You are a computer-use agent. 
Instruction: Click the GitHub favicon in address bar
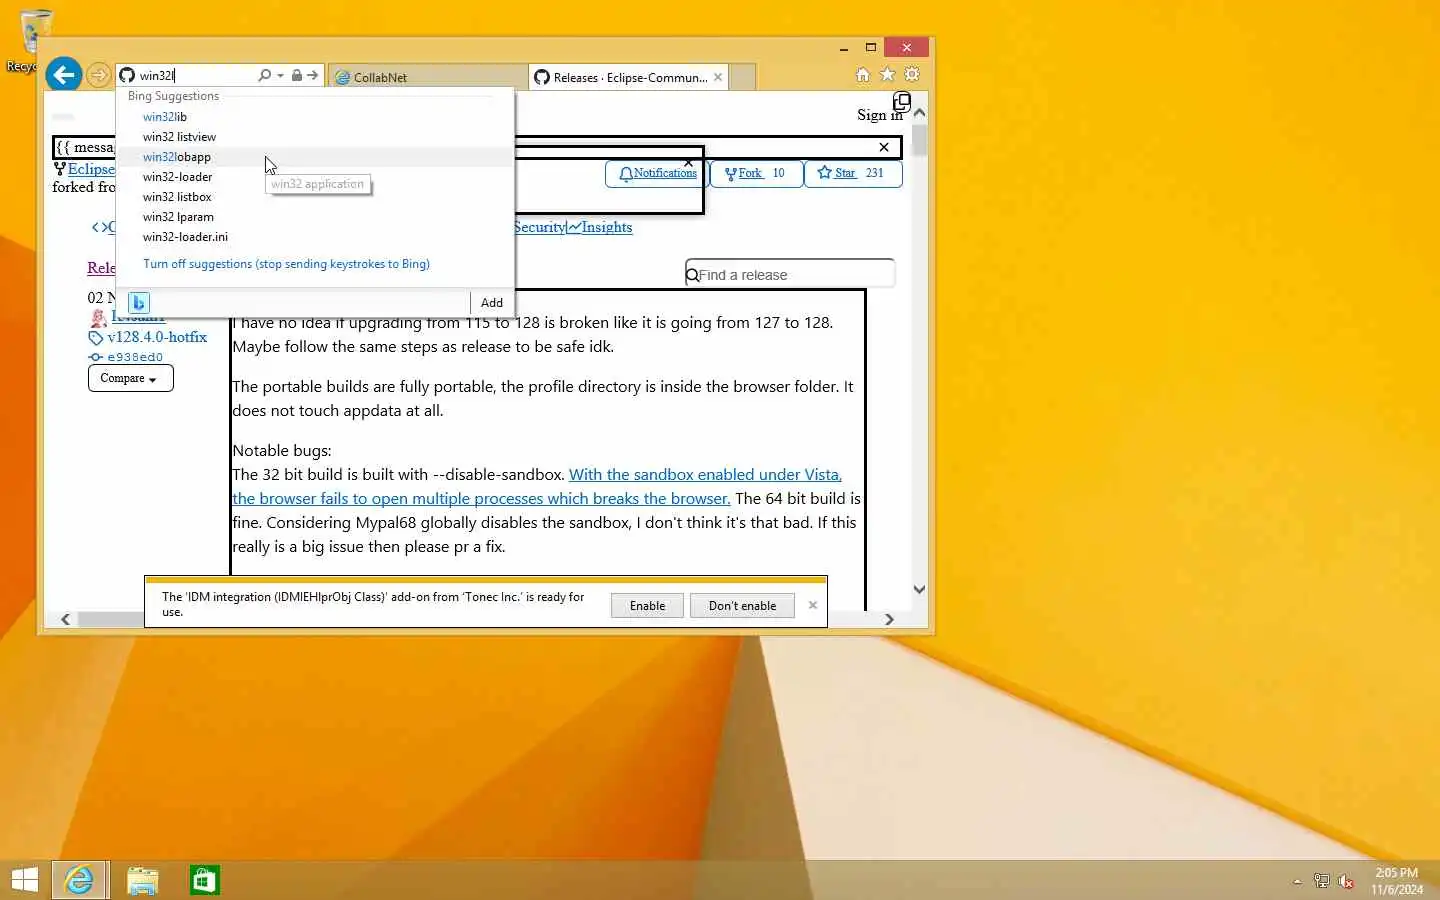pos(127,75)
